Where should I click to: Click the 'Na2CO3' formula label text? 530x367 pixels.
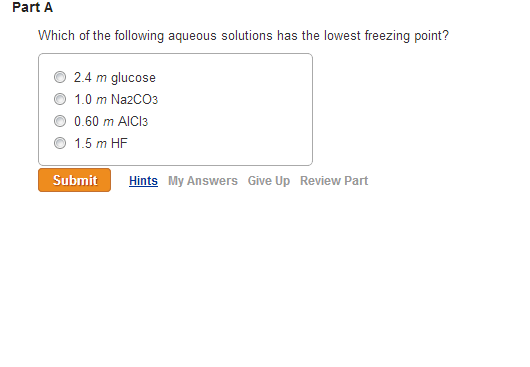134,99
